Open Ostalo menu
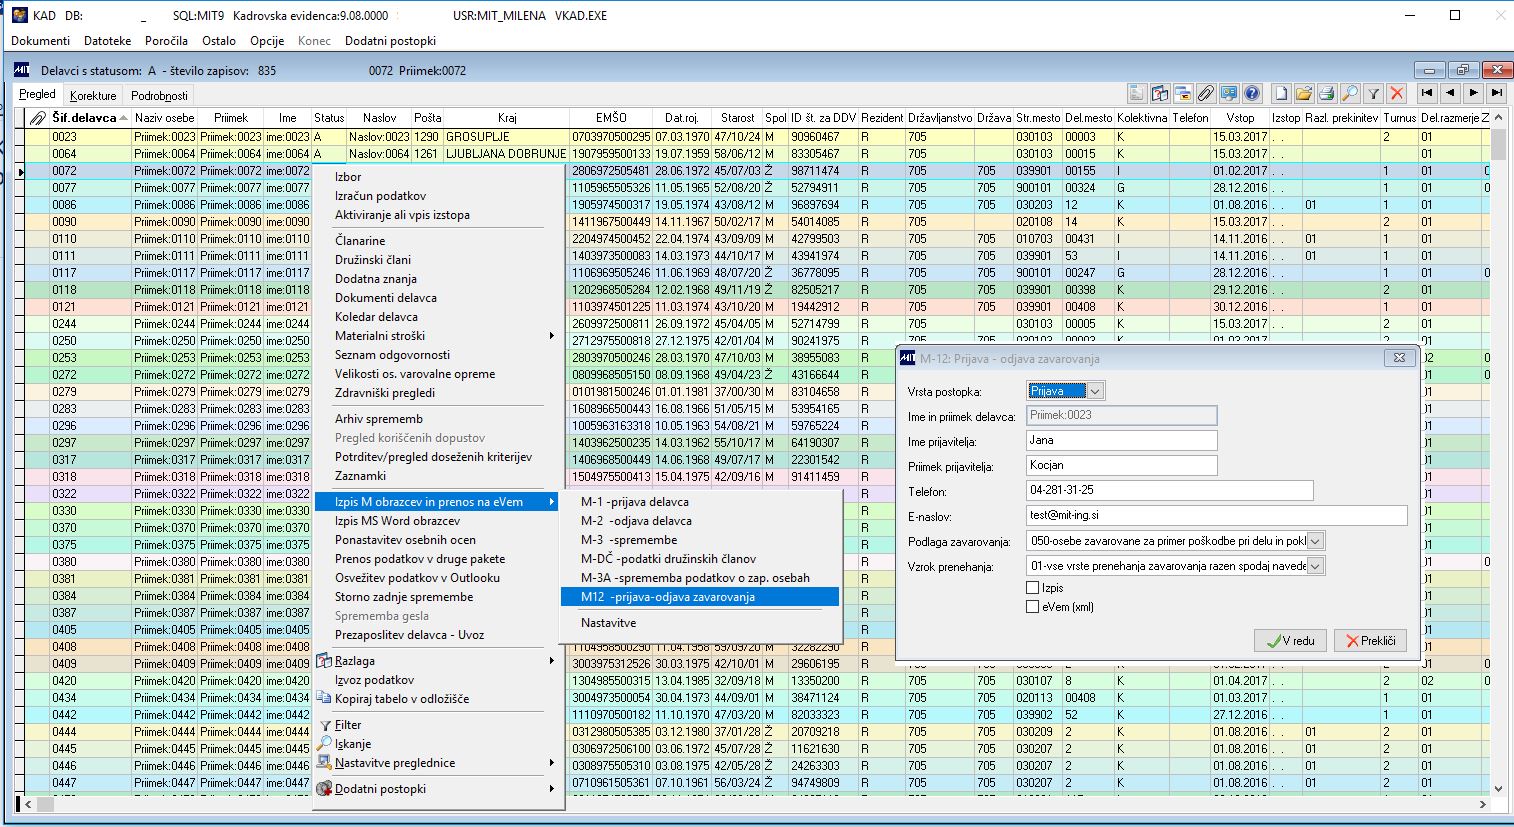 219,41
